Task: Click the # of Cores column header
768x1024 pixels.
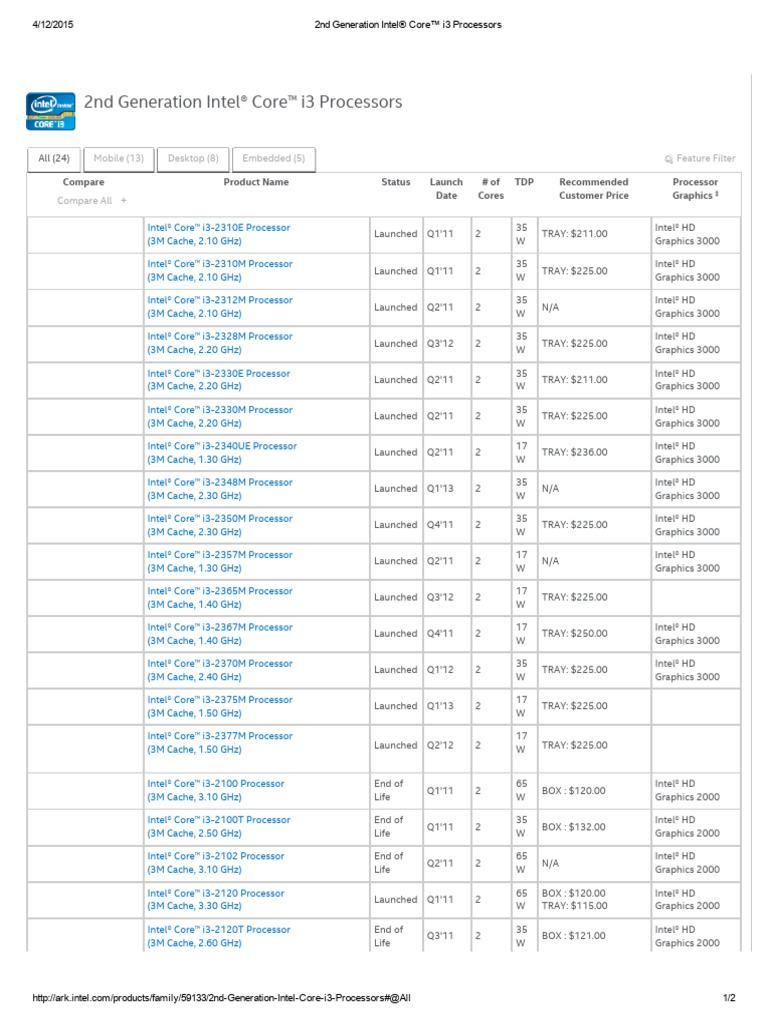Action: tap(491, 189)
